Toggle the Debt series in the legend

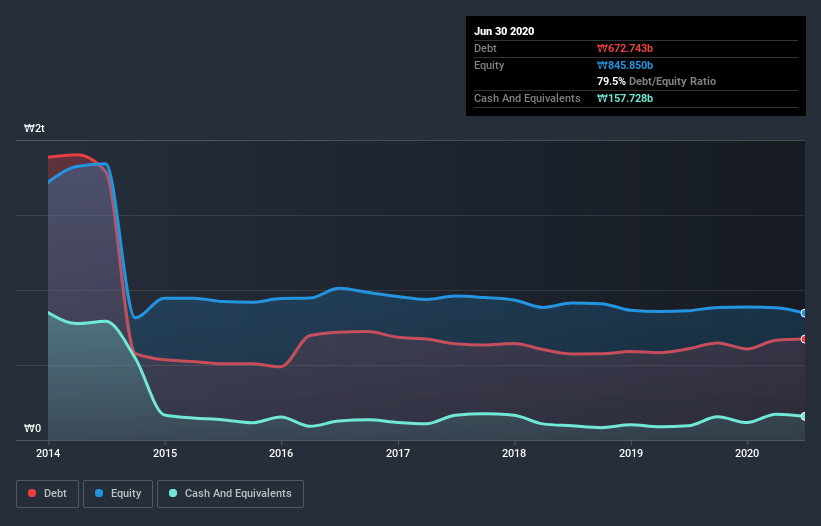point(47,494)
